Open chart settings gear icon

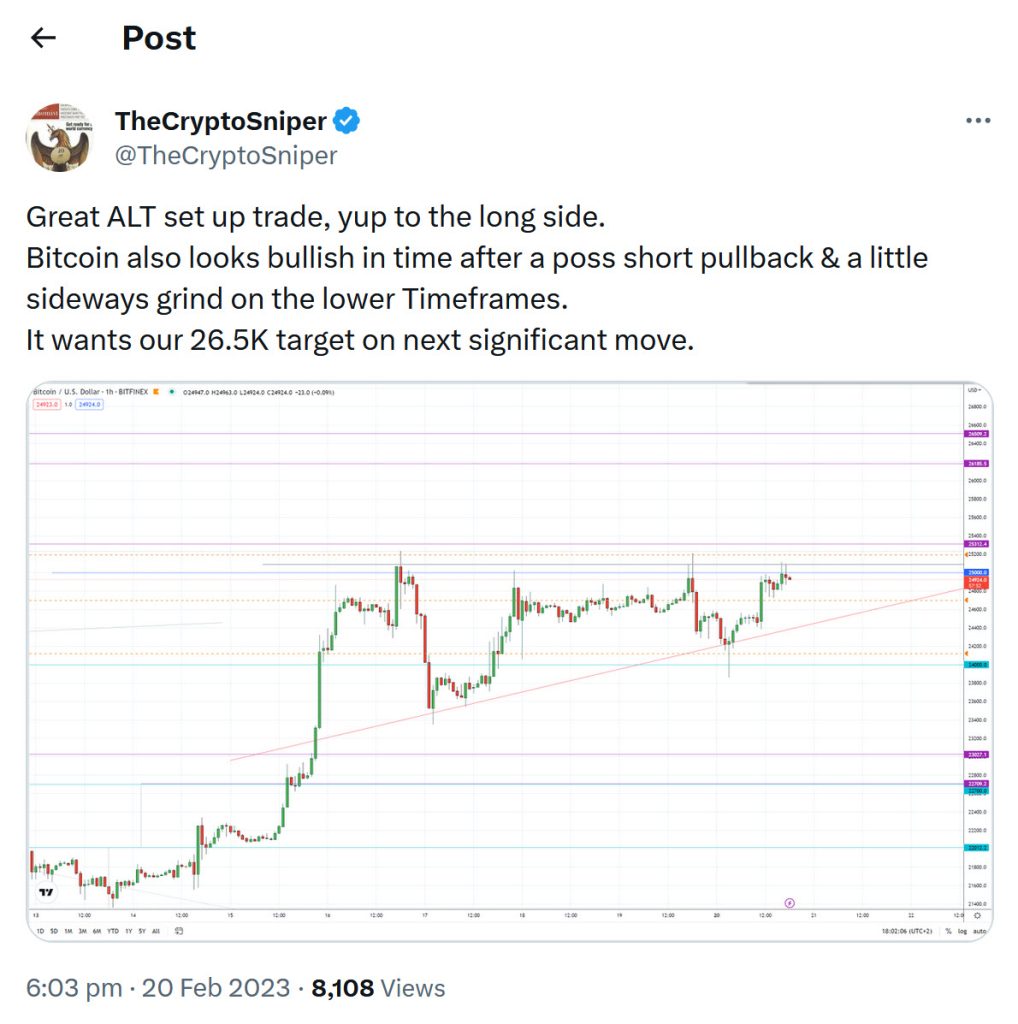(977, 915)
